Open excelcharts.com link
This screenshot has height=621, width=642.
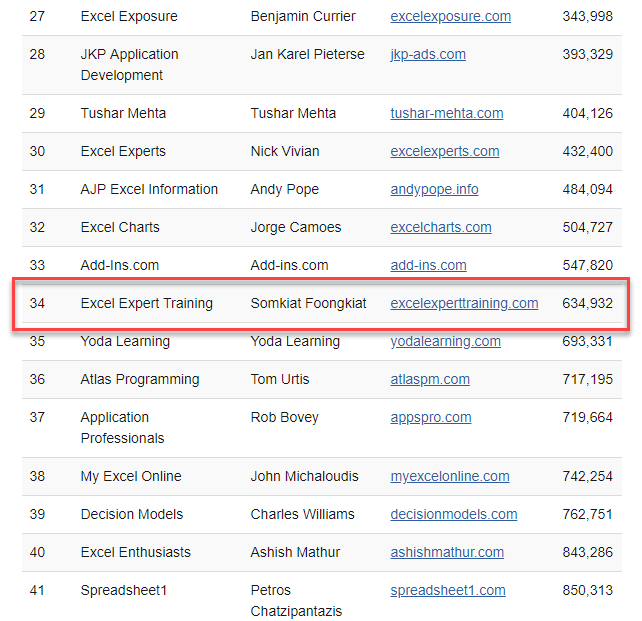point(441,227)
